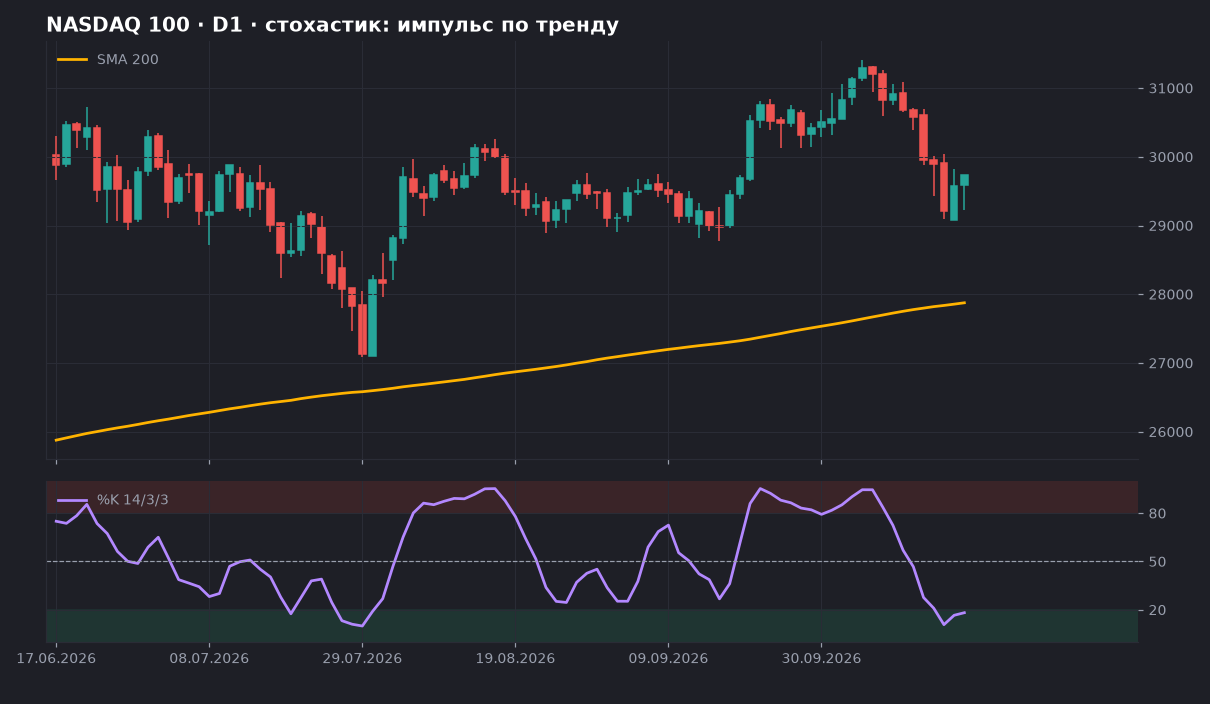1210x704 pixels.
Task: Click the 30000 price axis label
Action: (1169, 158)
